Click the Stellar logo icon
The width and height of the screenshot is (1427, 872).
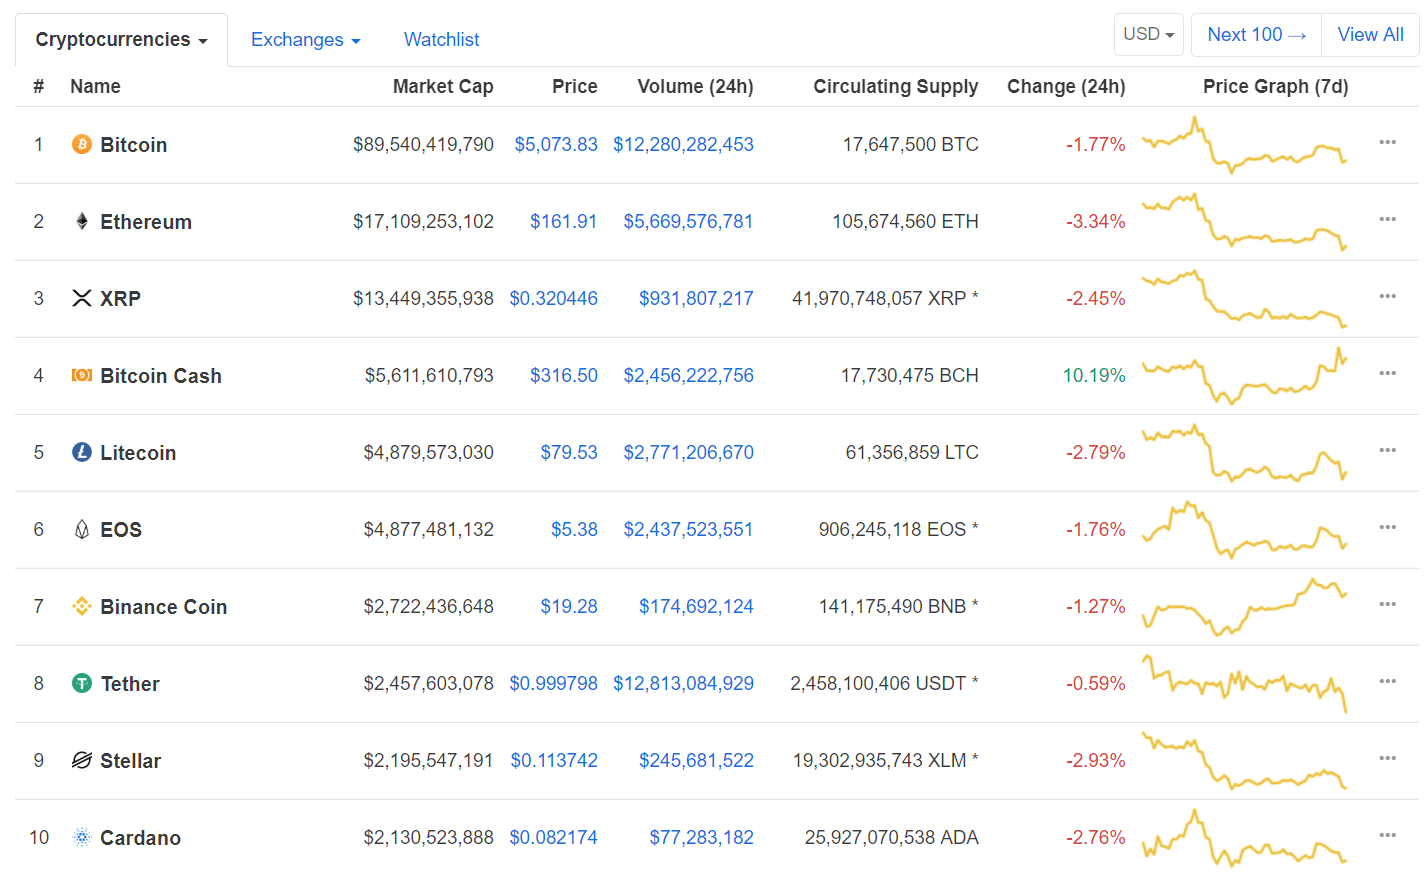click(x=82, y=760)
